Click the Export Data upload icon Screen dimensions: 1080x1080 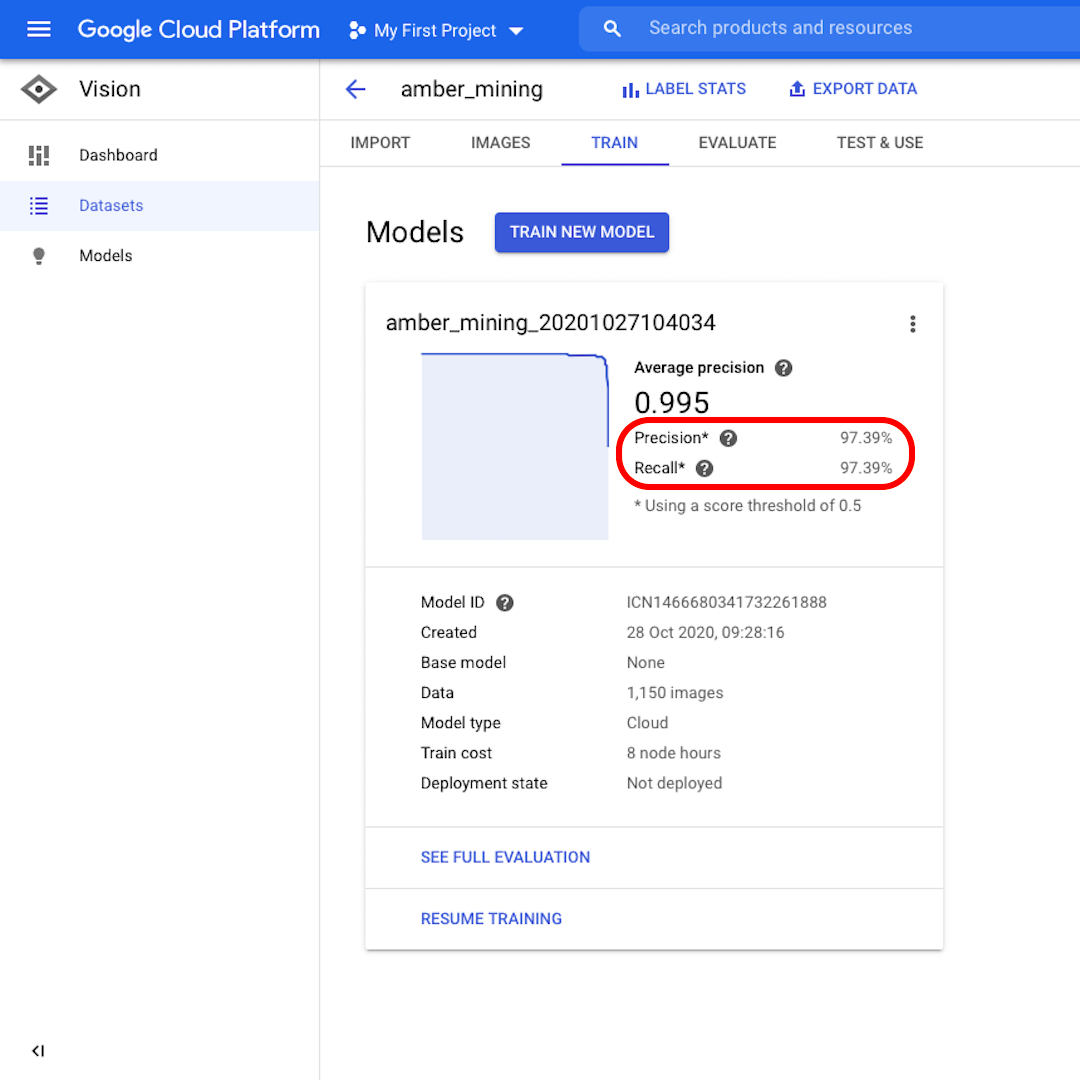(797, 89)
